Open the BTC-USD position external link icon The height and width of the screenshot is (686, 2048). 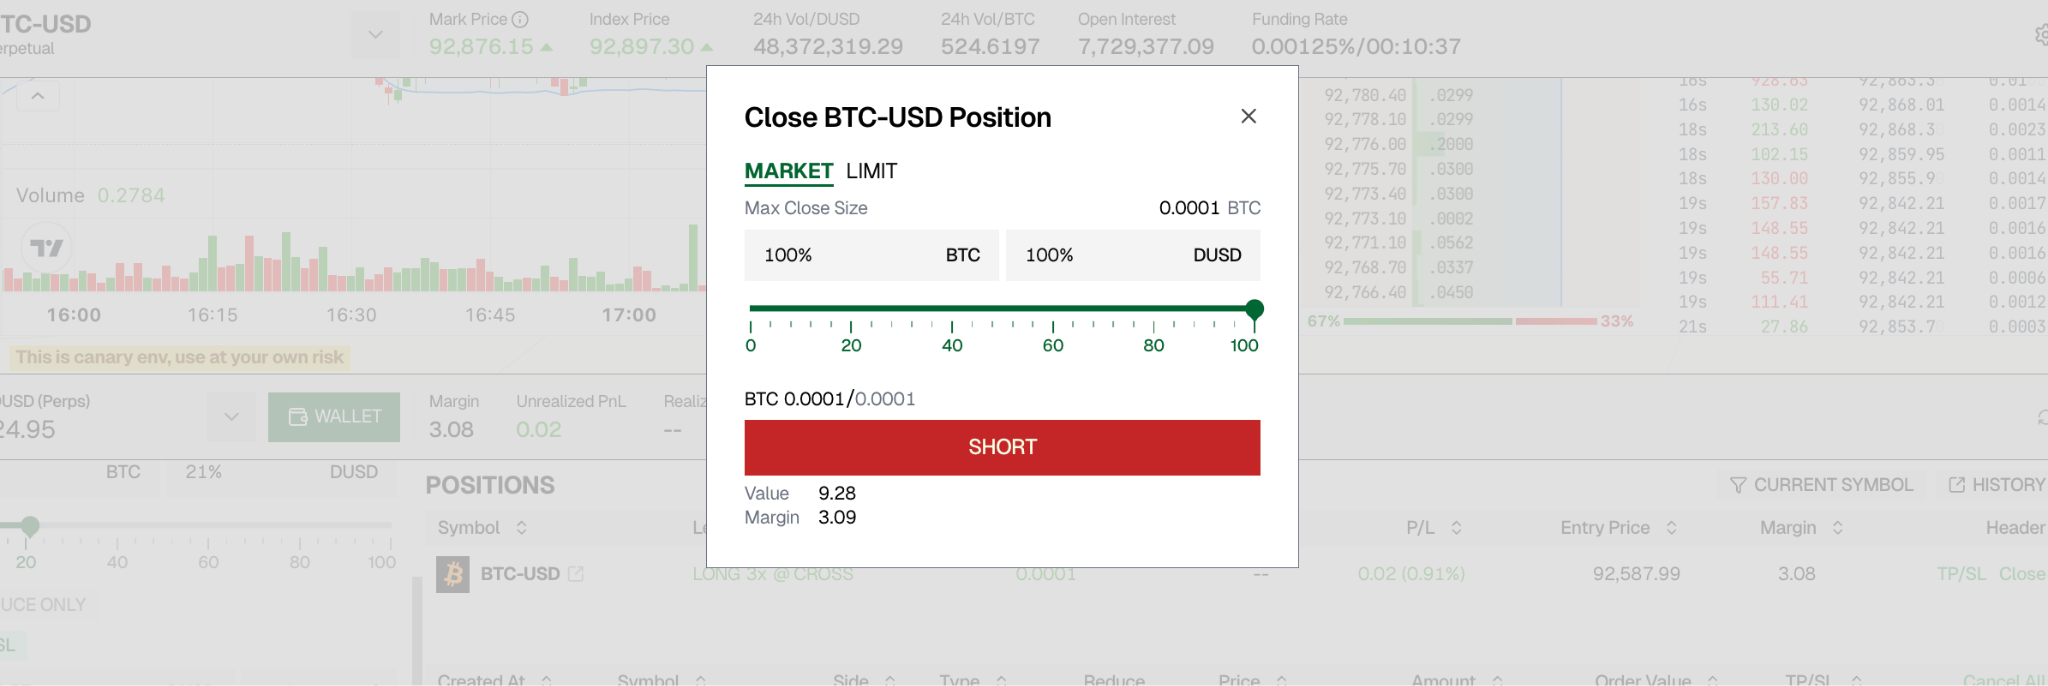(576, 574)
